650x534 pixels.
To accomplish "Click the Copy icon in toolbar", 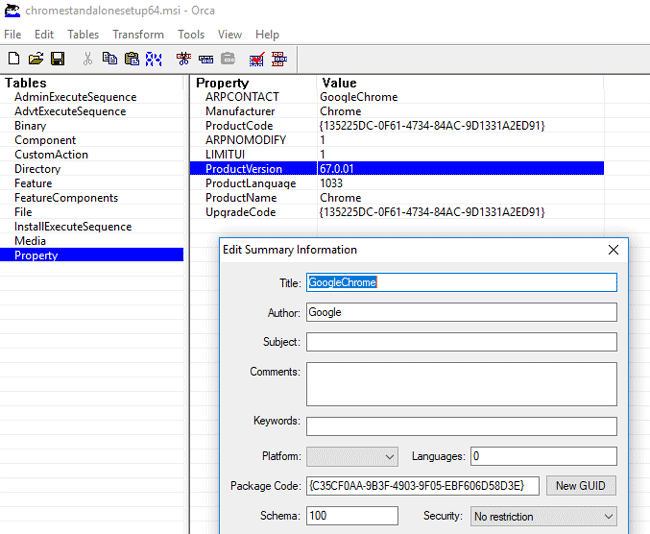I will (x=109, y=59).
